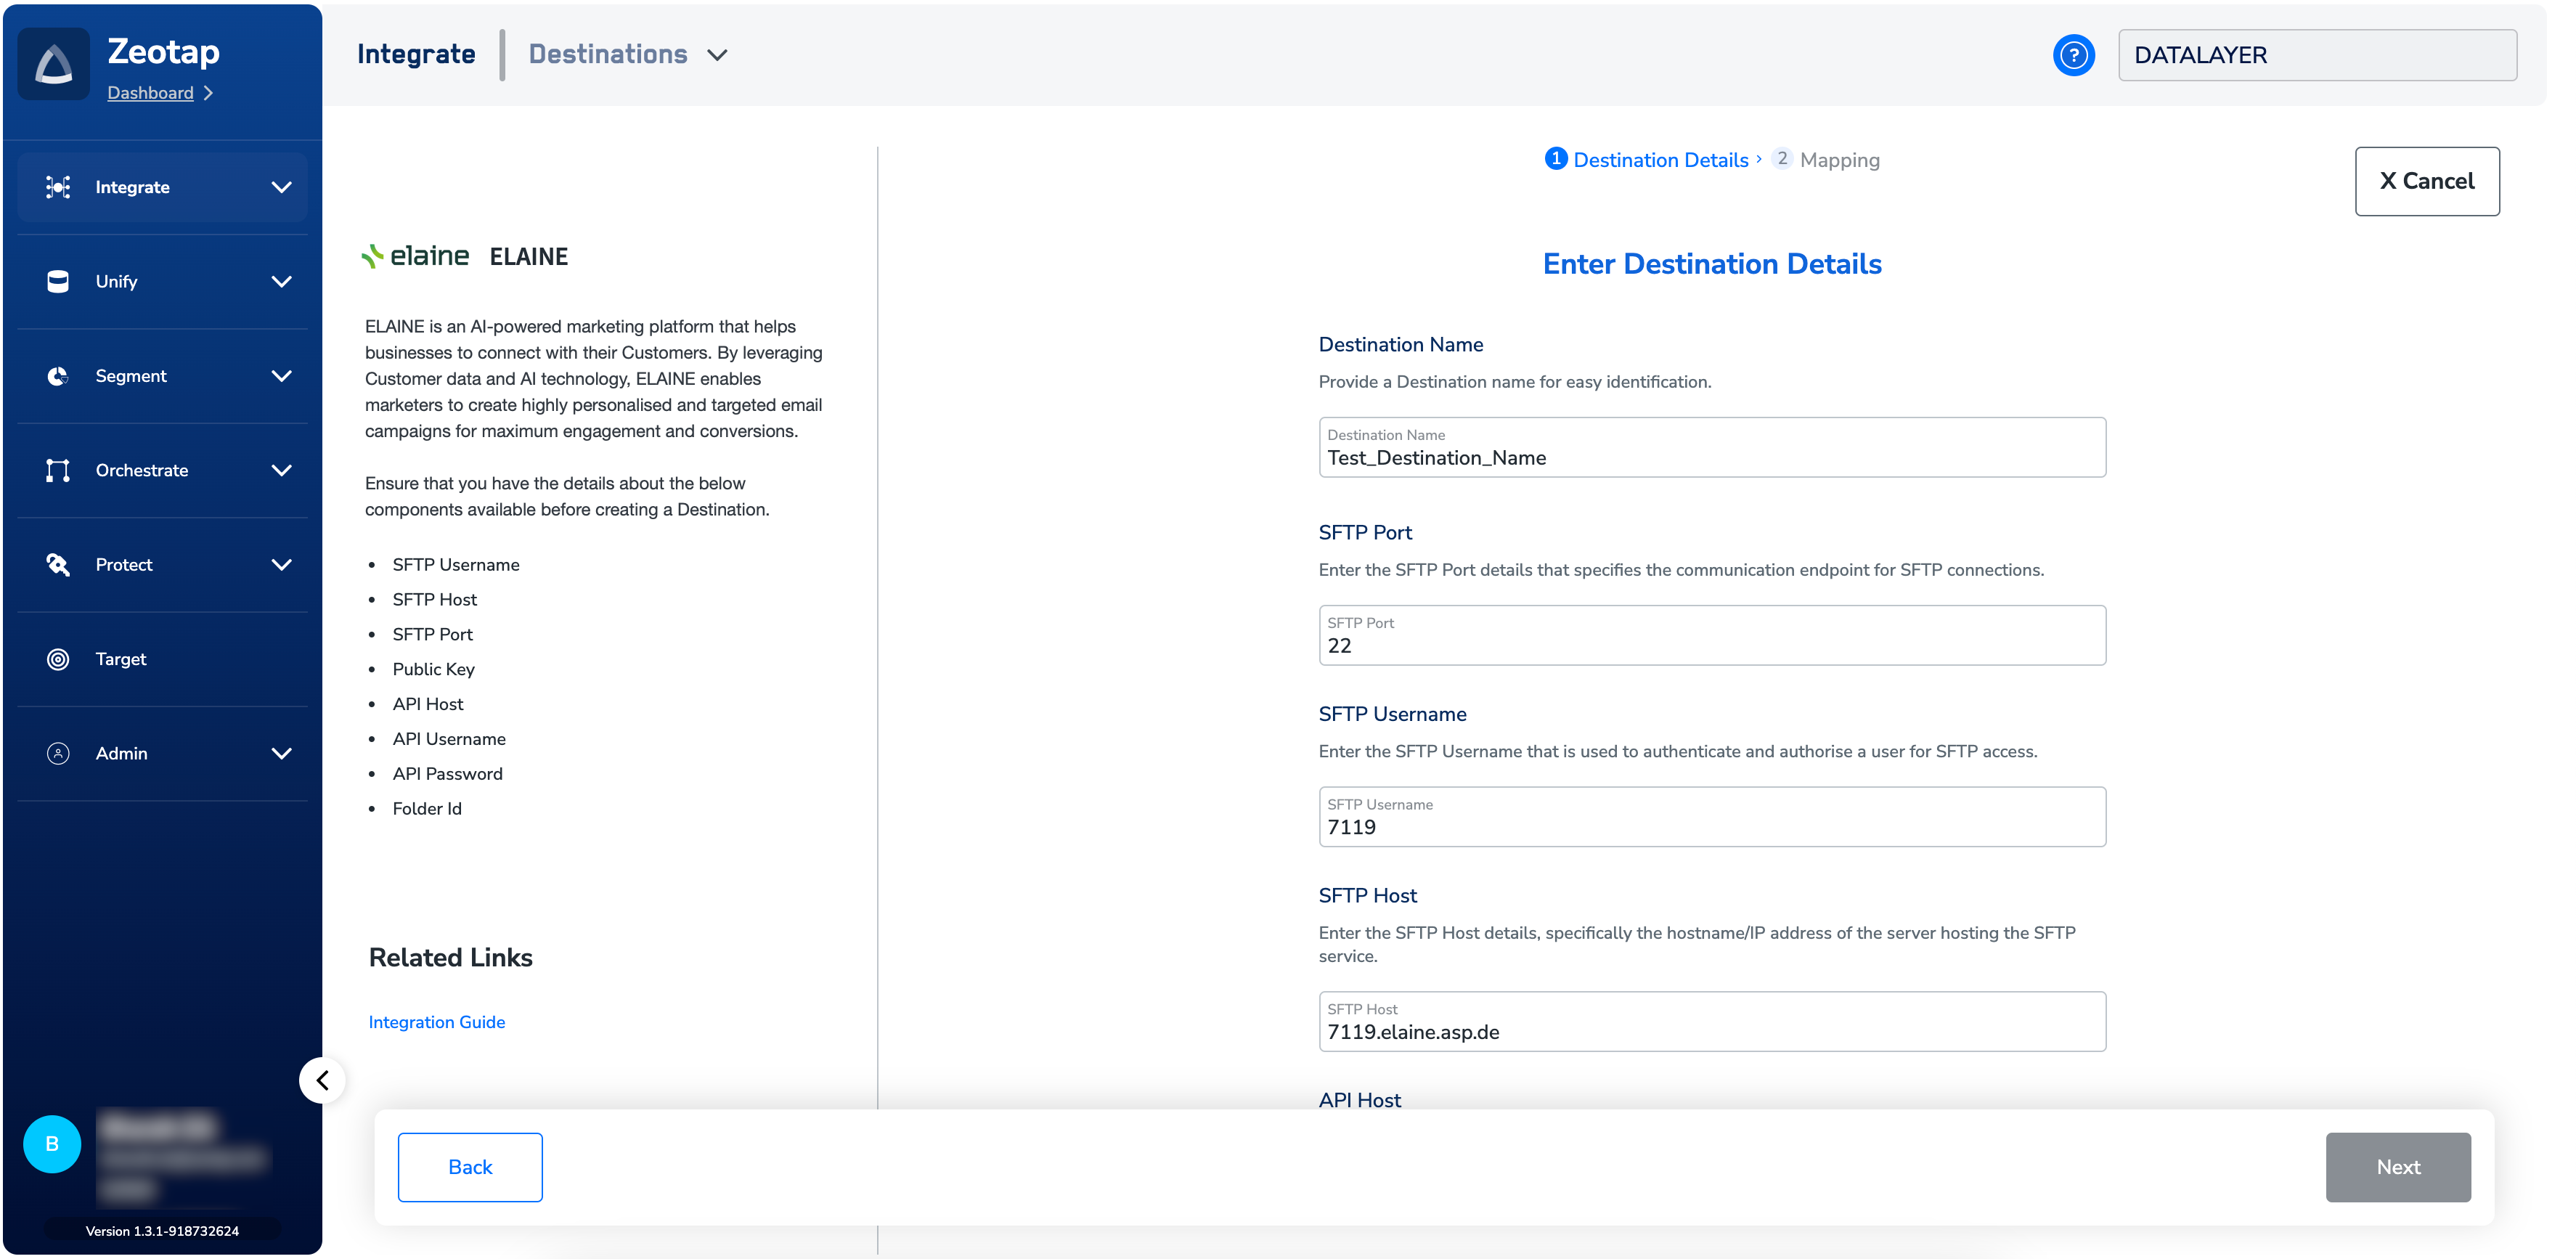
Task: Click the Segment pie chart icon
Action: (x=58, y=376)
